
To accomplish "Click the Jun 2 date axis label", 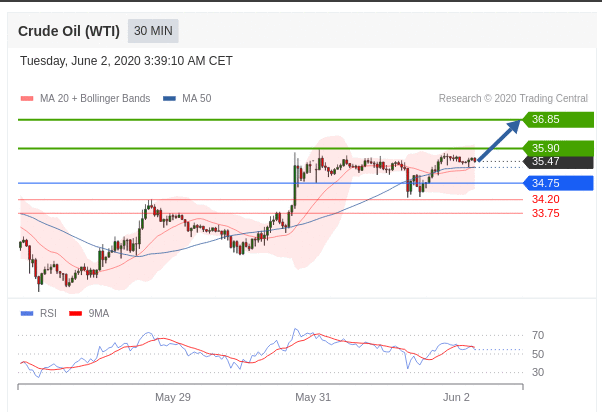I will coord(456,397).
